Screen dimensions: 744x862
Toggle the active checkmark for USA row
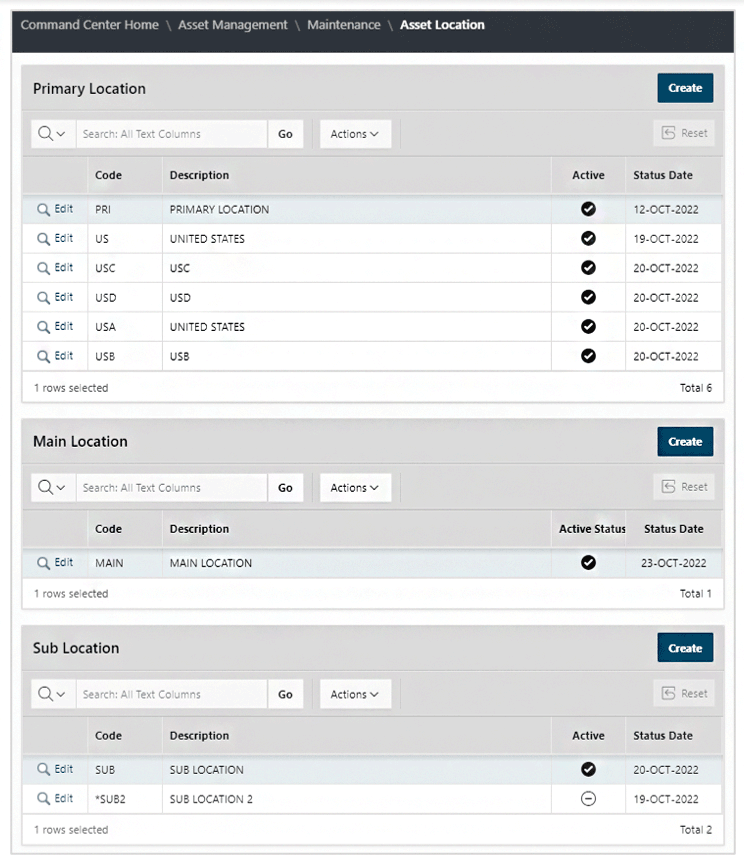pyautogui.click(x=588, y=327)
